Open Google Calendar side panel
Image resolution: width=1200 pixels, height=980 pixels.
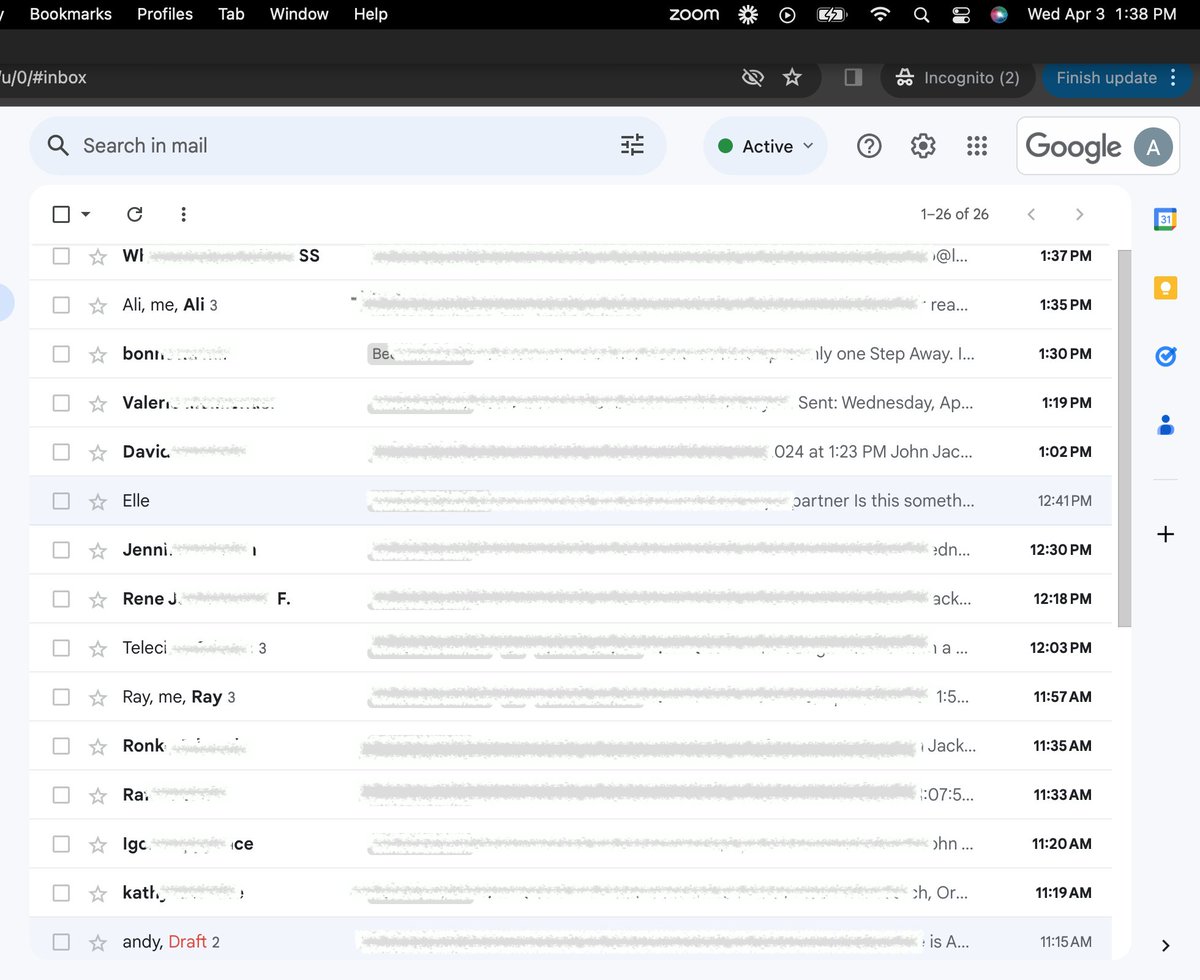coord(1165,220)
